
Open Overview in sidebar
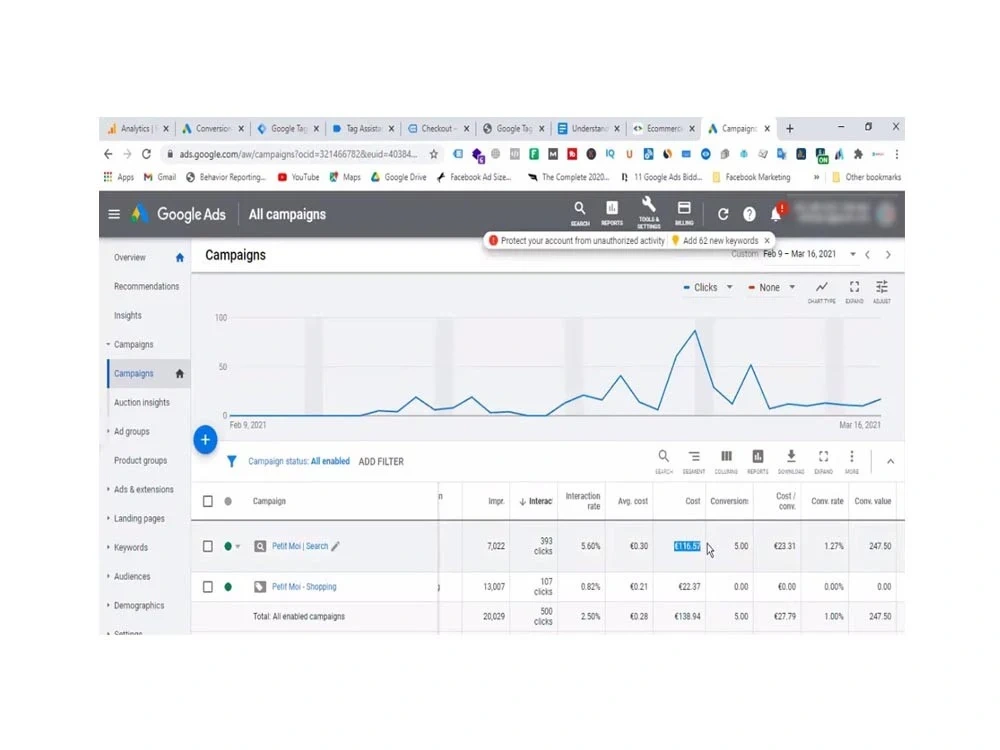[x=130, y=258]
